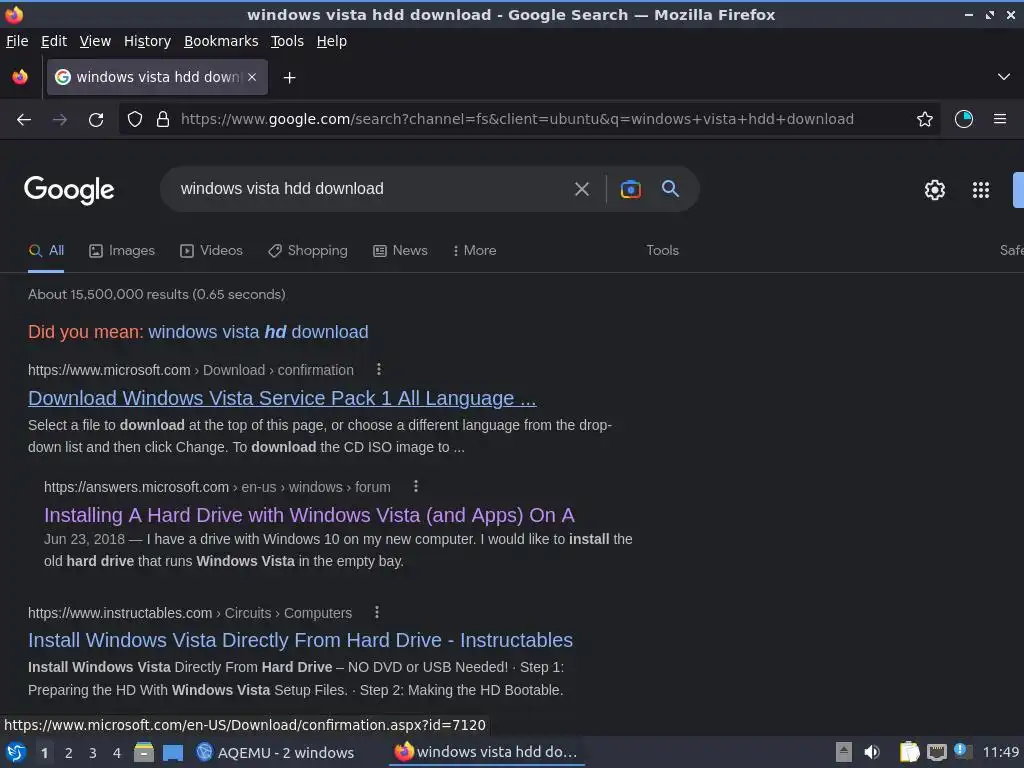Open options for instructables.com result

[x=377, y=613]
